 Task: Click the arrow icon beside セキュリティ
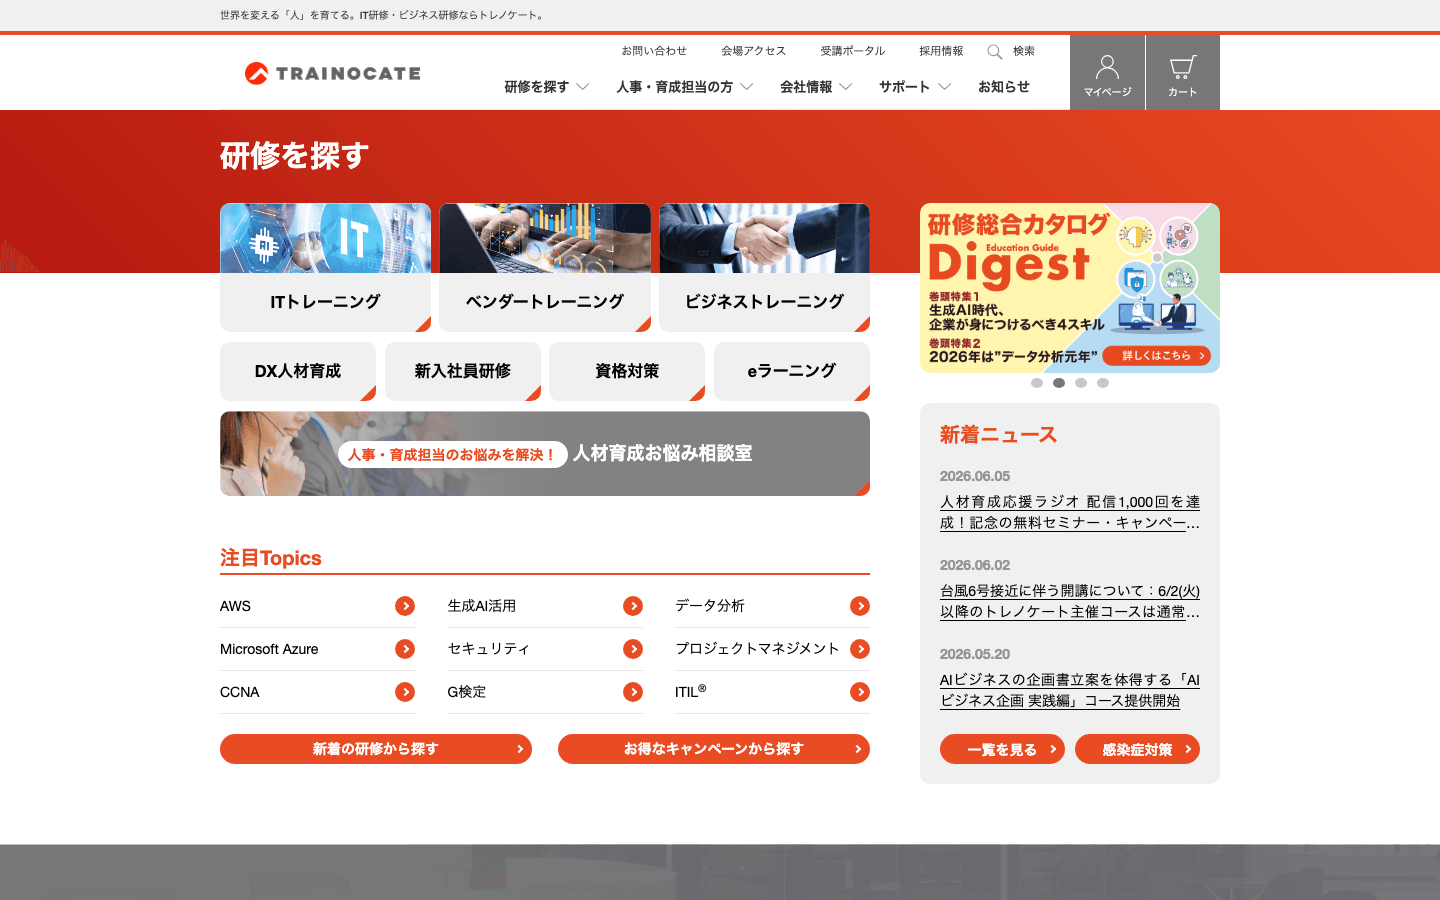pos(633,649)
